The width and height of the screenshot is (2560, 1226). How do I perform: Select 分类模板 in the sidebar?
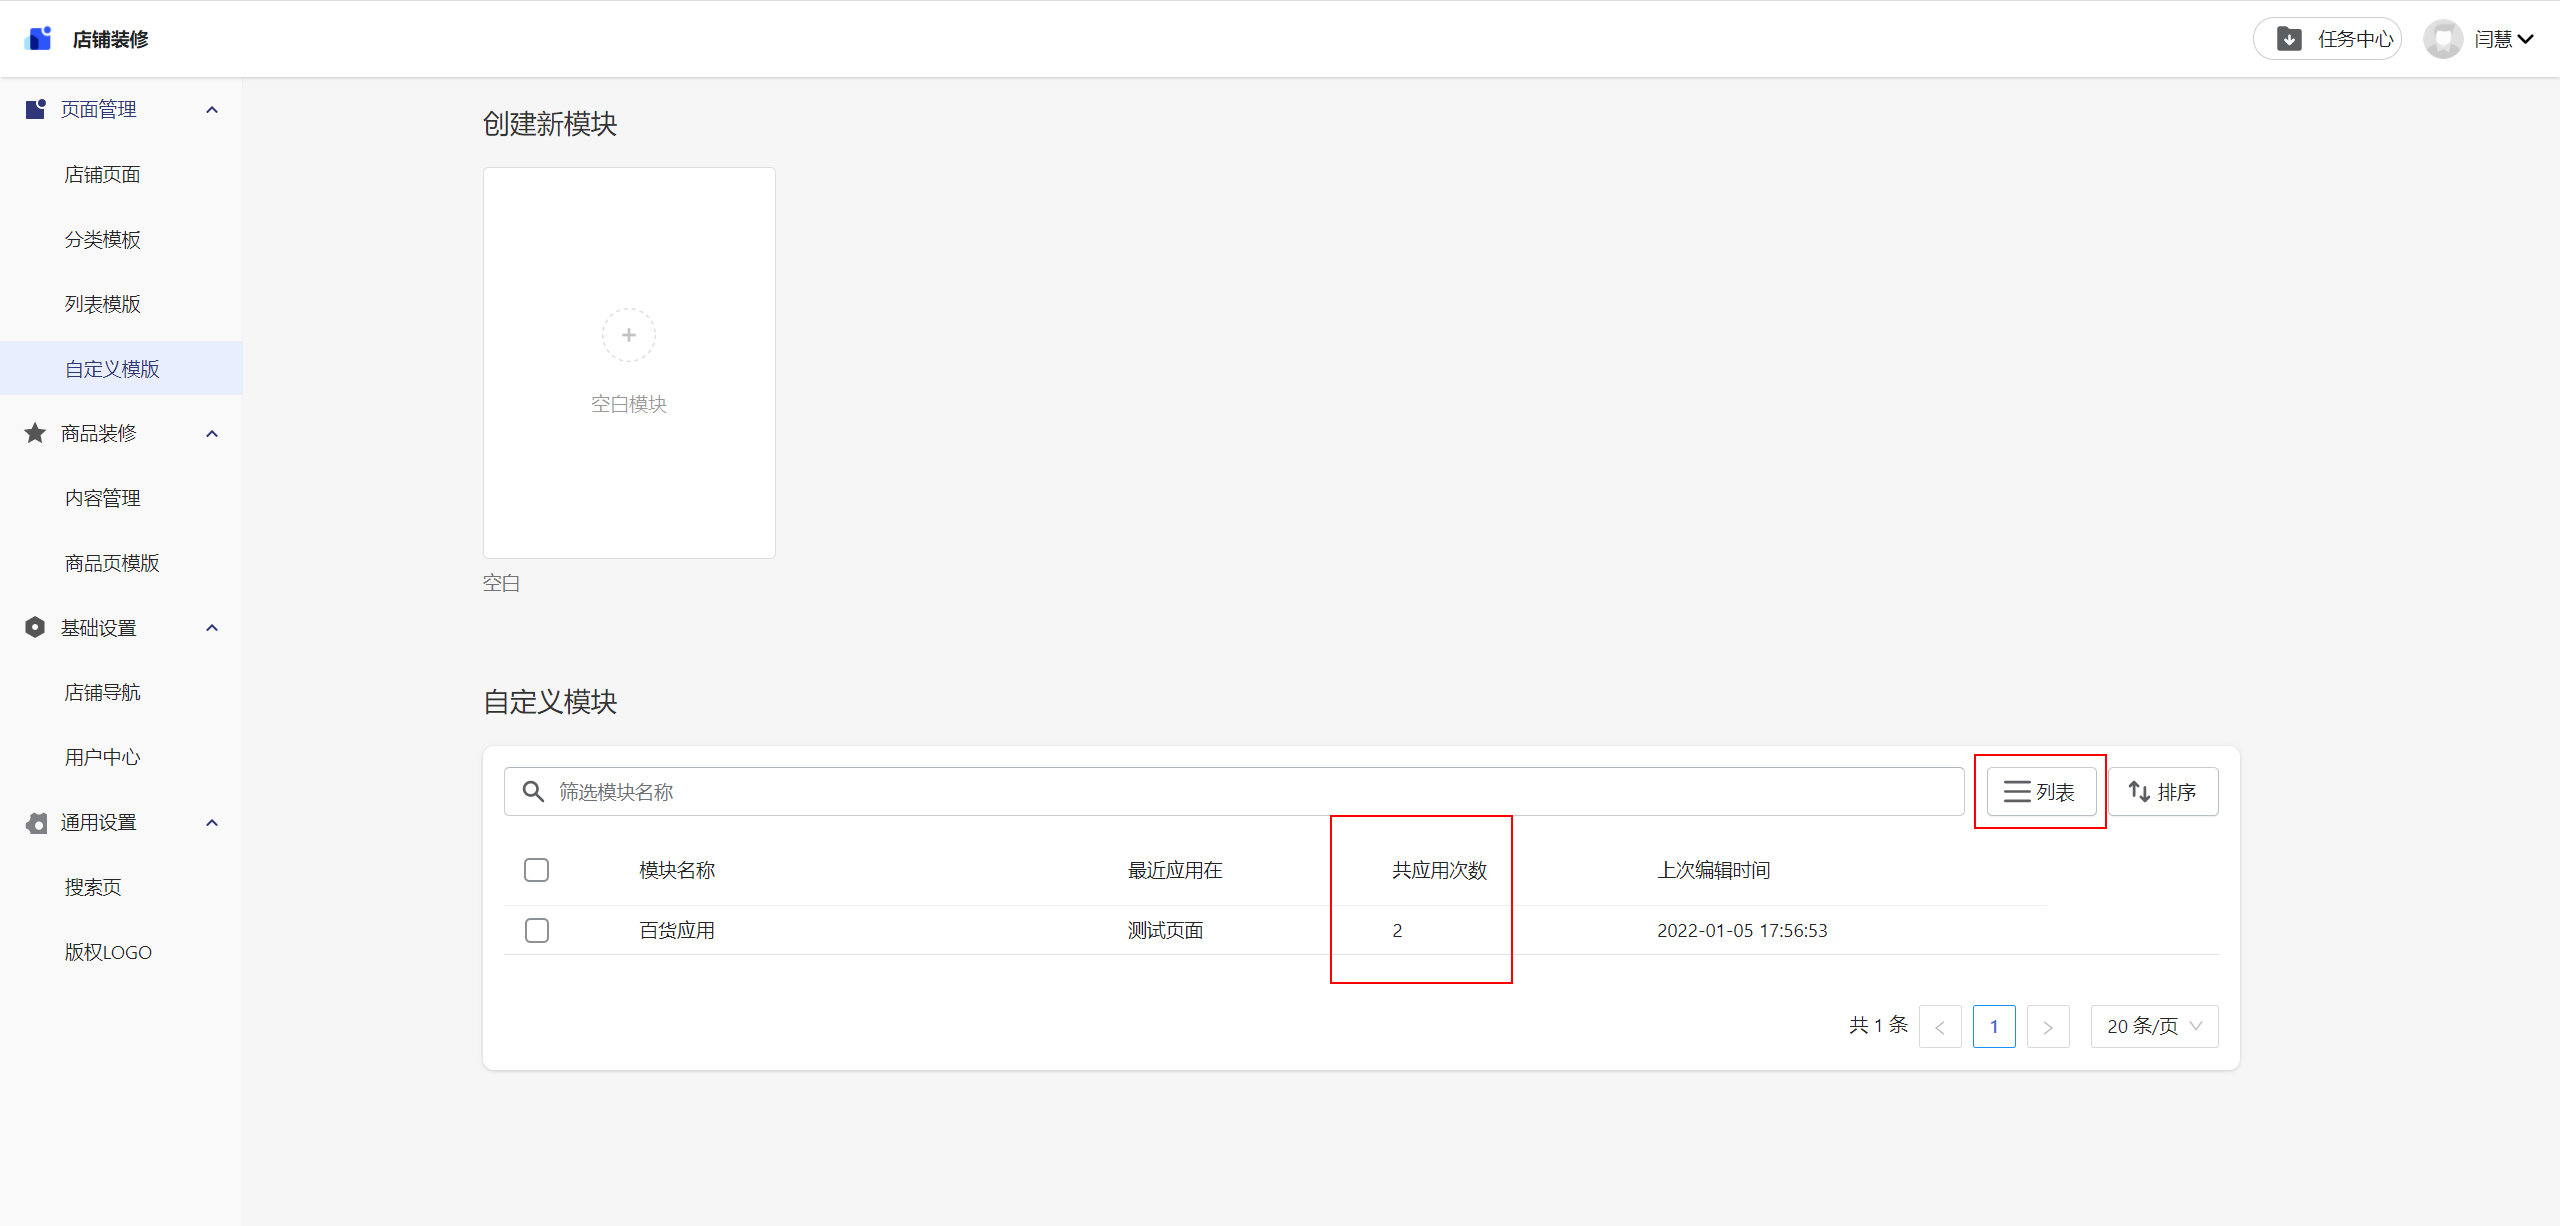(102, 240)
